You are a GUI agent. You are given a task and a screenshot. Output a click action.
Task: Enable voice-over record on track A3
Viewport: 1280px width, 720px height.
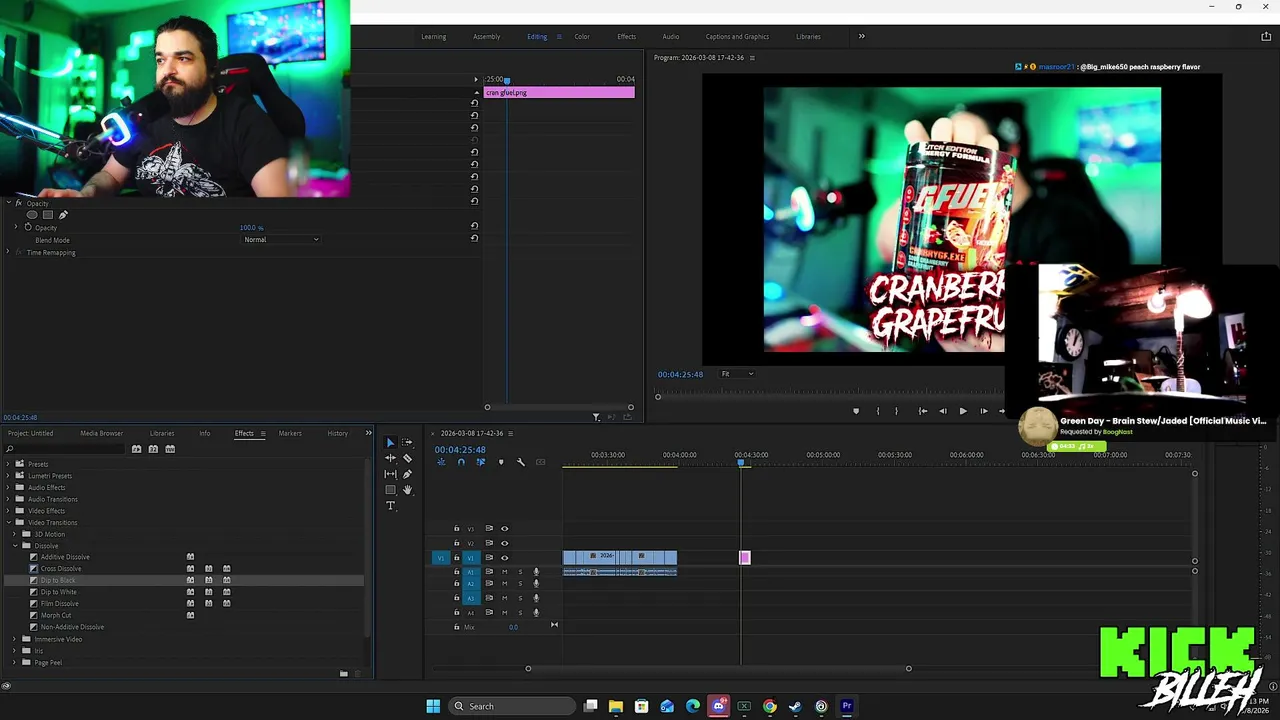(536, 598)
